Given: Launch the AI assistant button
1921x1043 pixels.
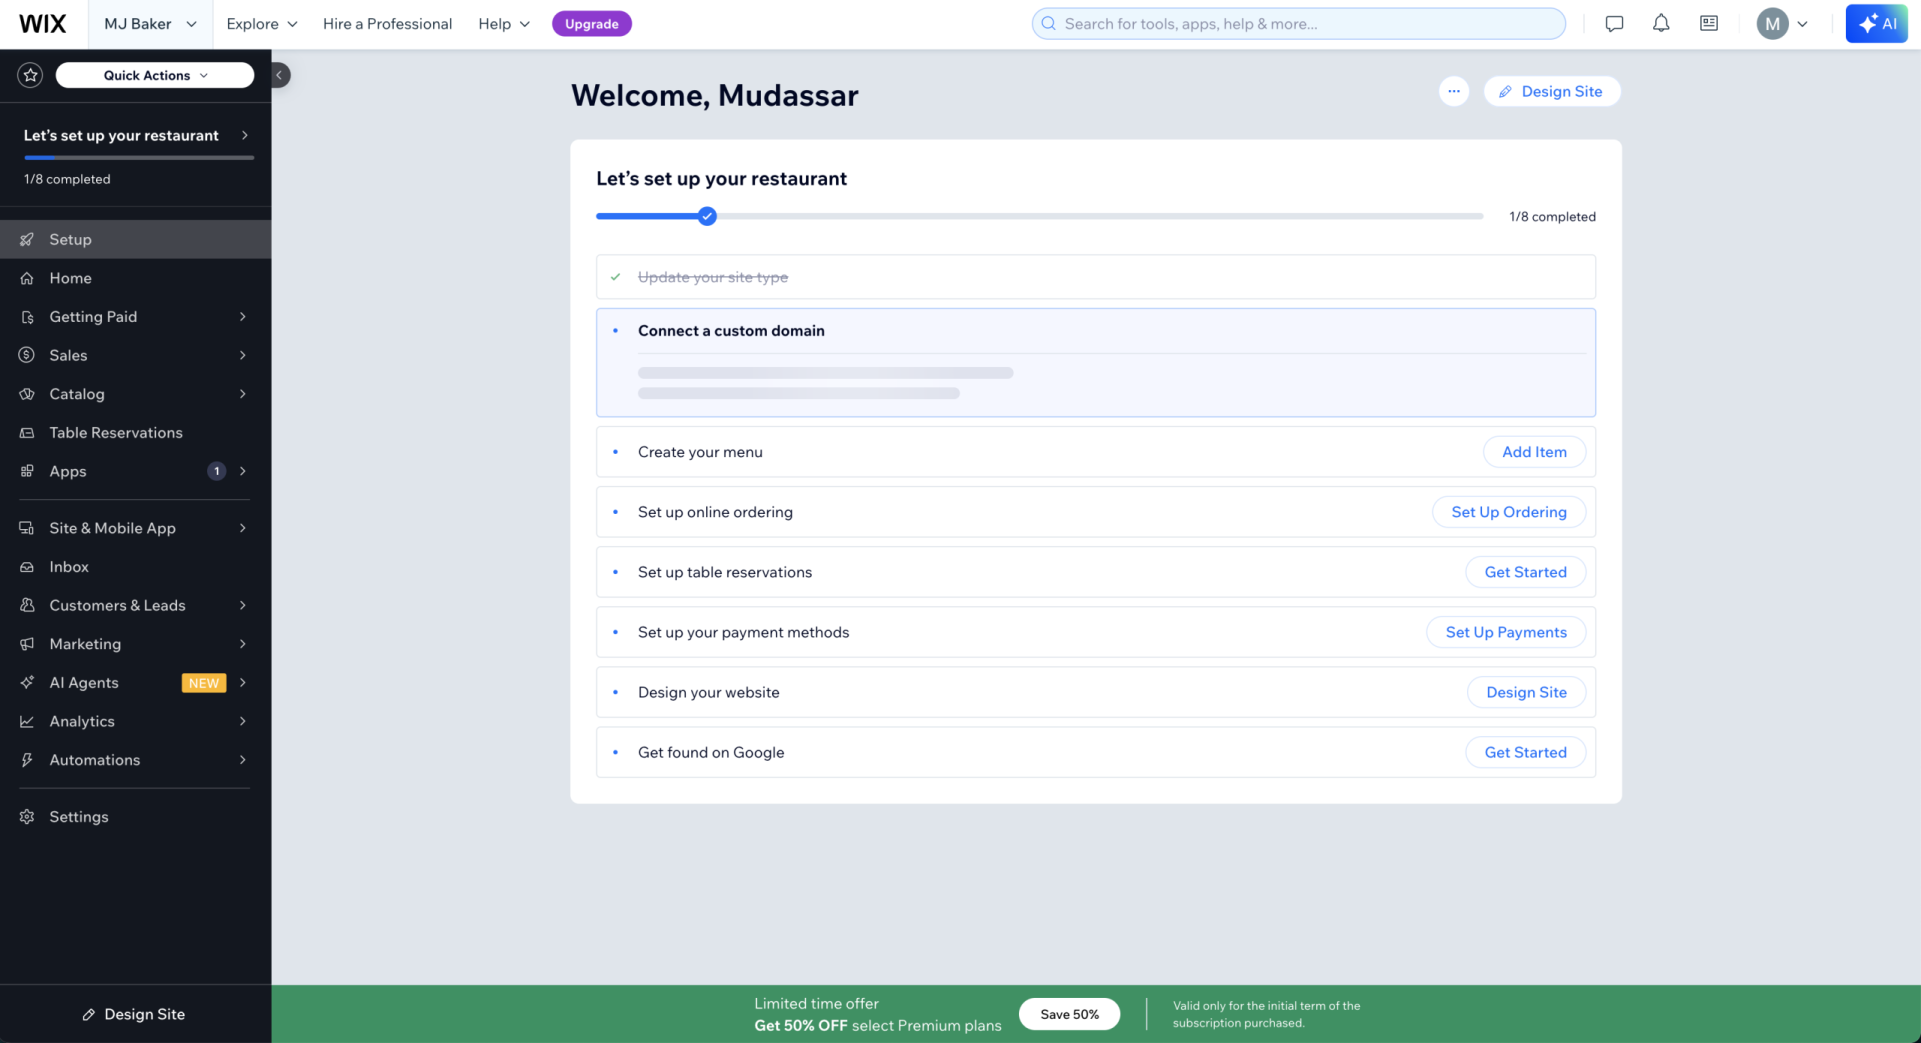Looking at the screenshot, I should (x=1876, y=24).
